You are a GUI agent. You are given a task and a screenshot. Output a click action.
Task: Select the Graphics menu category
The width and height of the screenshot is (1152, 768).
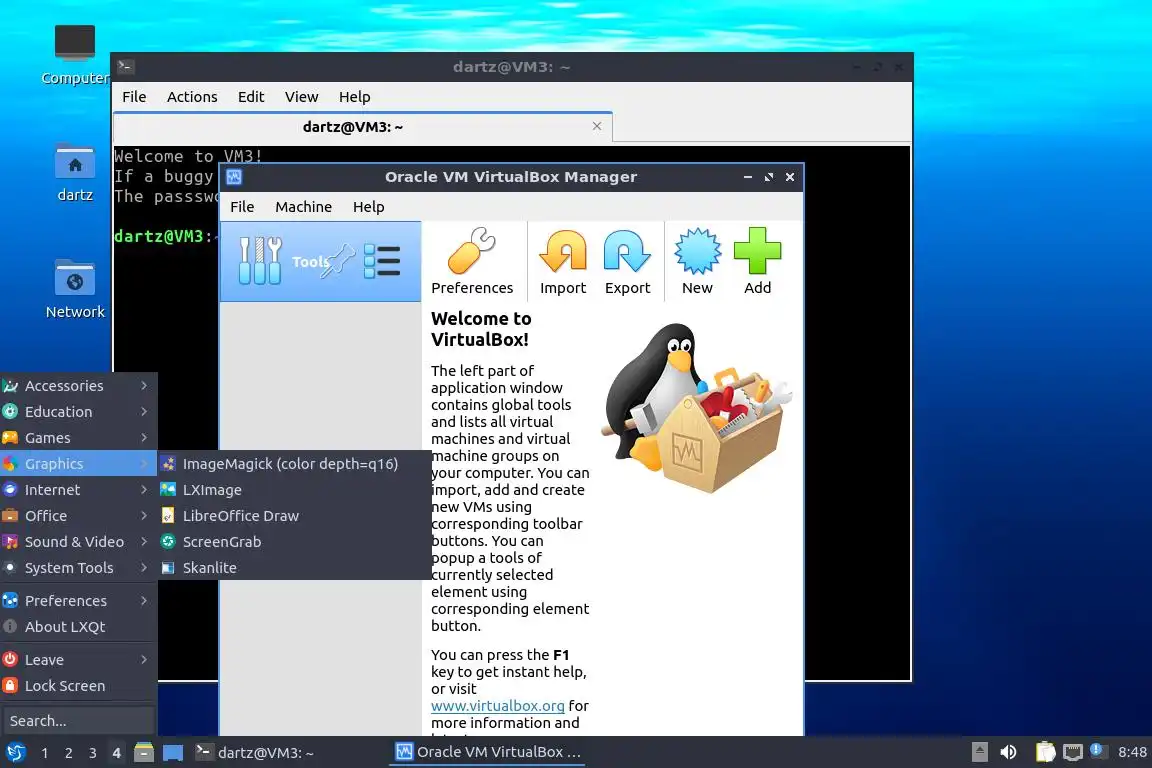[79, 464]
